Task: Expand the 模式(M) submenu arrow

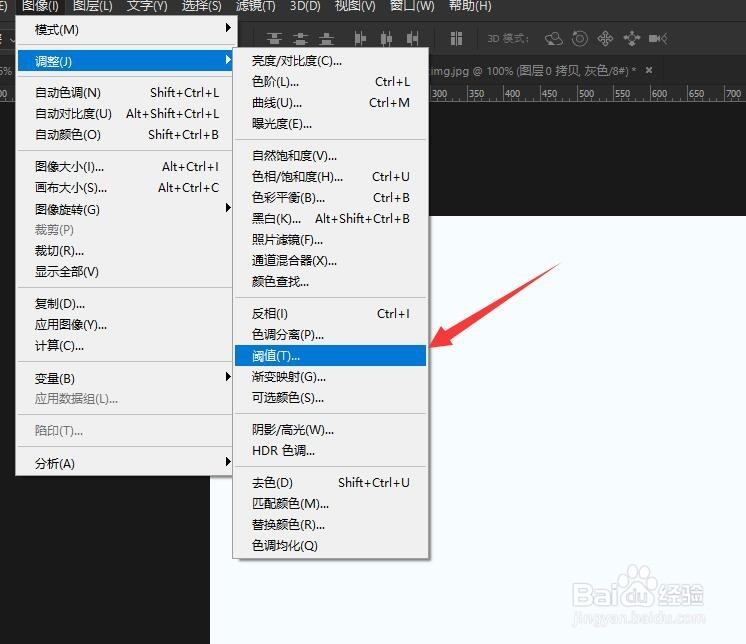Action: click(x=228, y=28)
